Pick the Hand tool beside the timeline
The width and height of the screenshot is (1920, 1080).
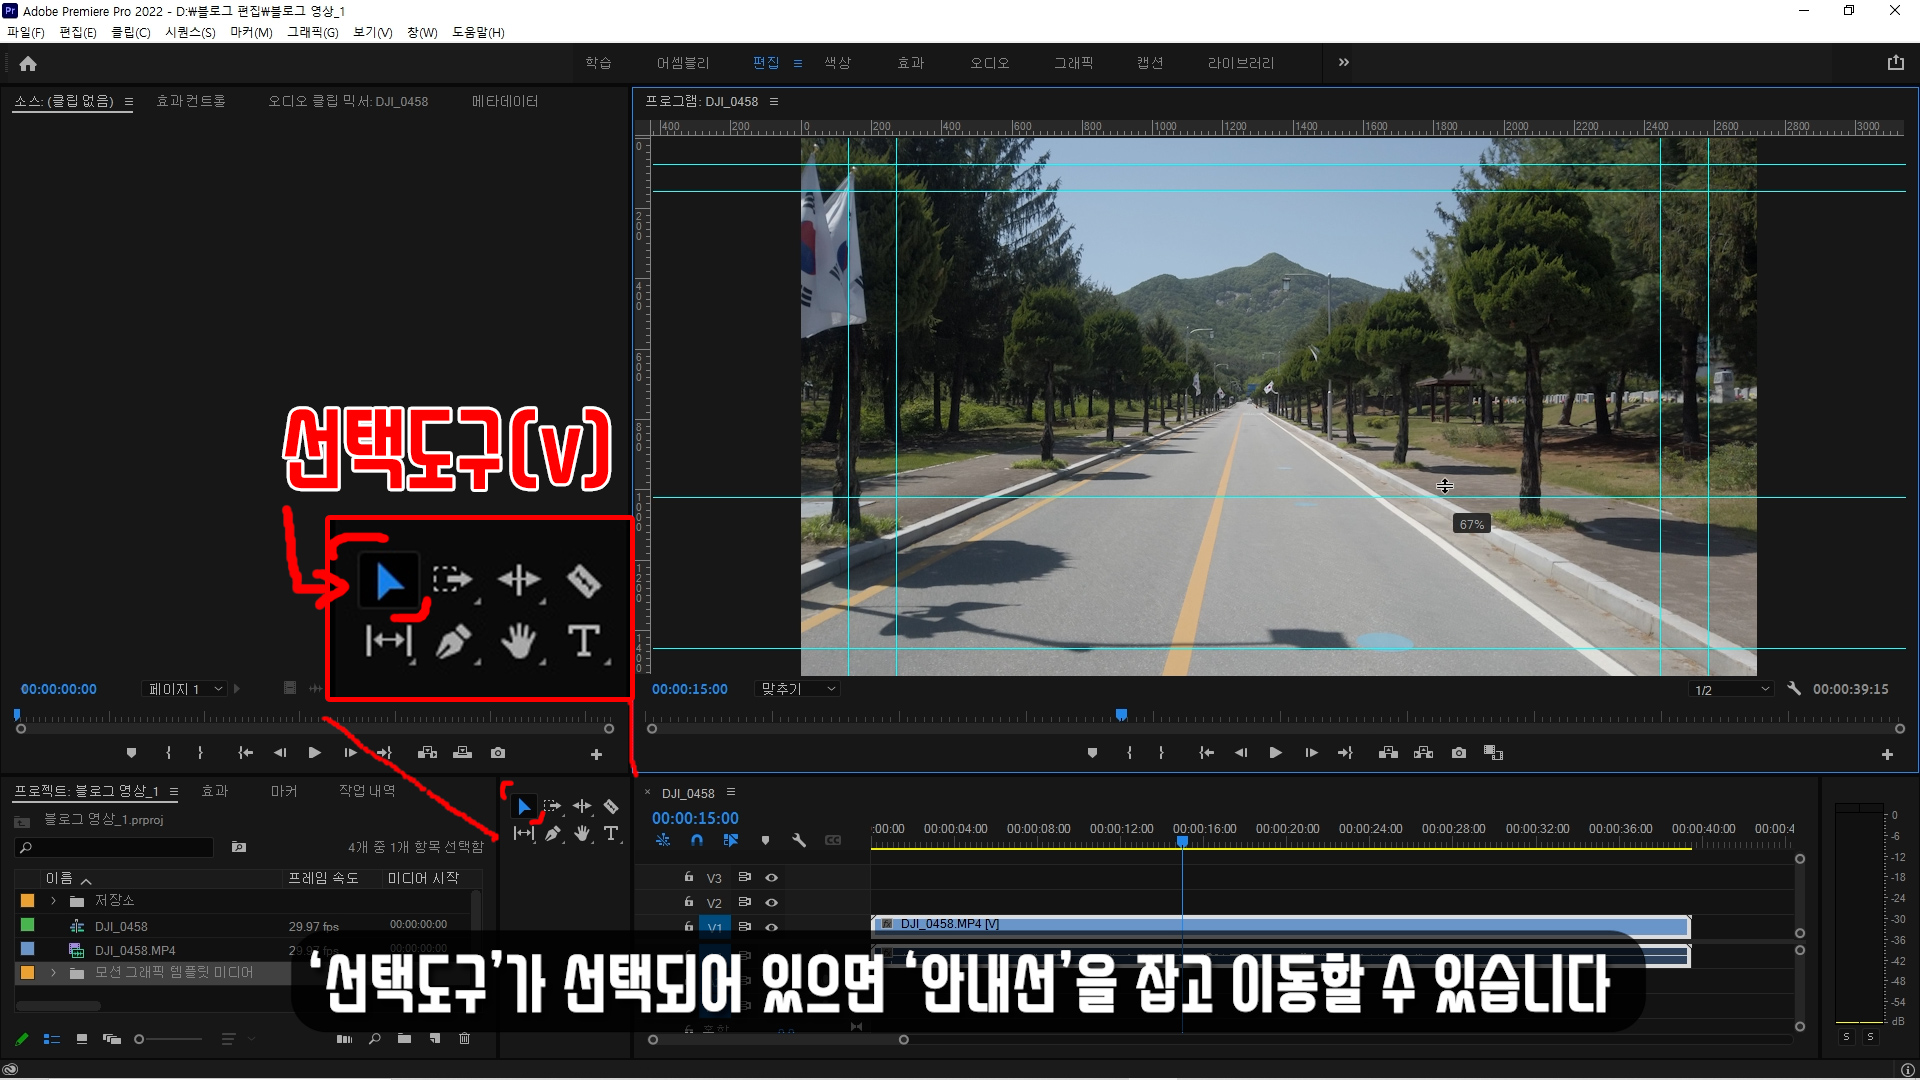pyautogui.click(x=582, y=833)
